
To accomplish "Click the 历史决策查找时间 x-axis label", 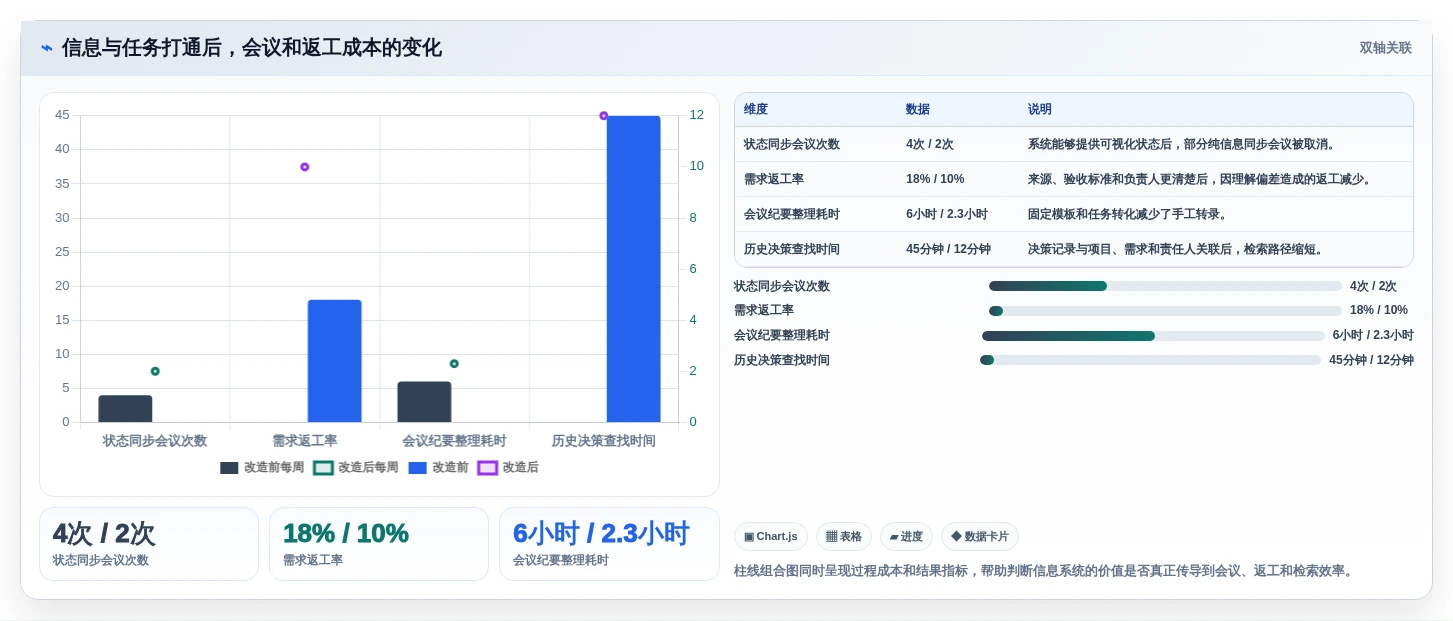I will click(604, 441).
